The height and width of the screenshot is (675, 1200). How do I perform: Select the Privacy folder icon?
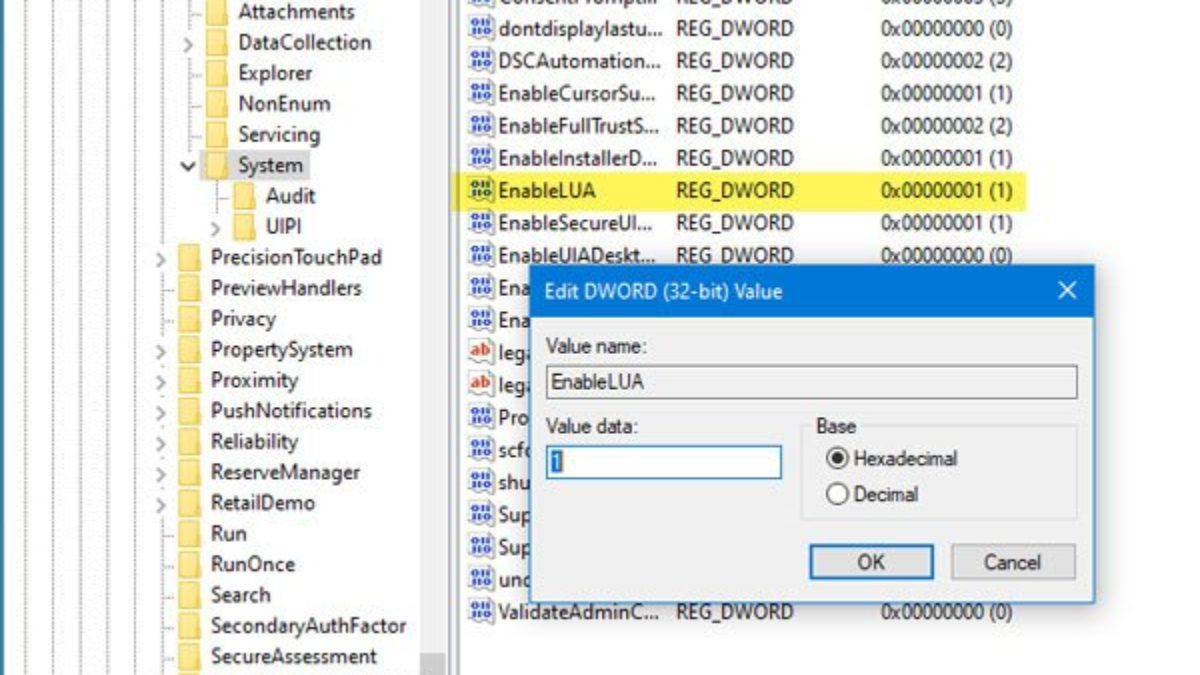point(189,320)
